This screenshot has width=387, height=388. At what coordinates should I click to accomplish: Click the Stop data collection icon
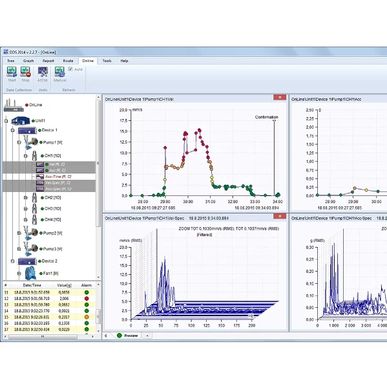[25, 71]
